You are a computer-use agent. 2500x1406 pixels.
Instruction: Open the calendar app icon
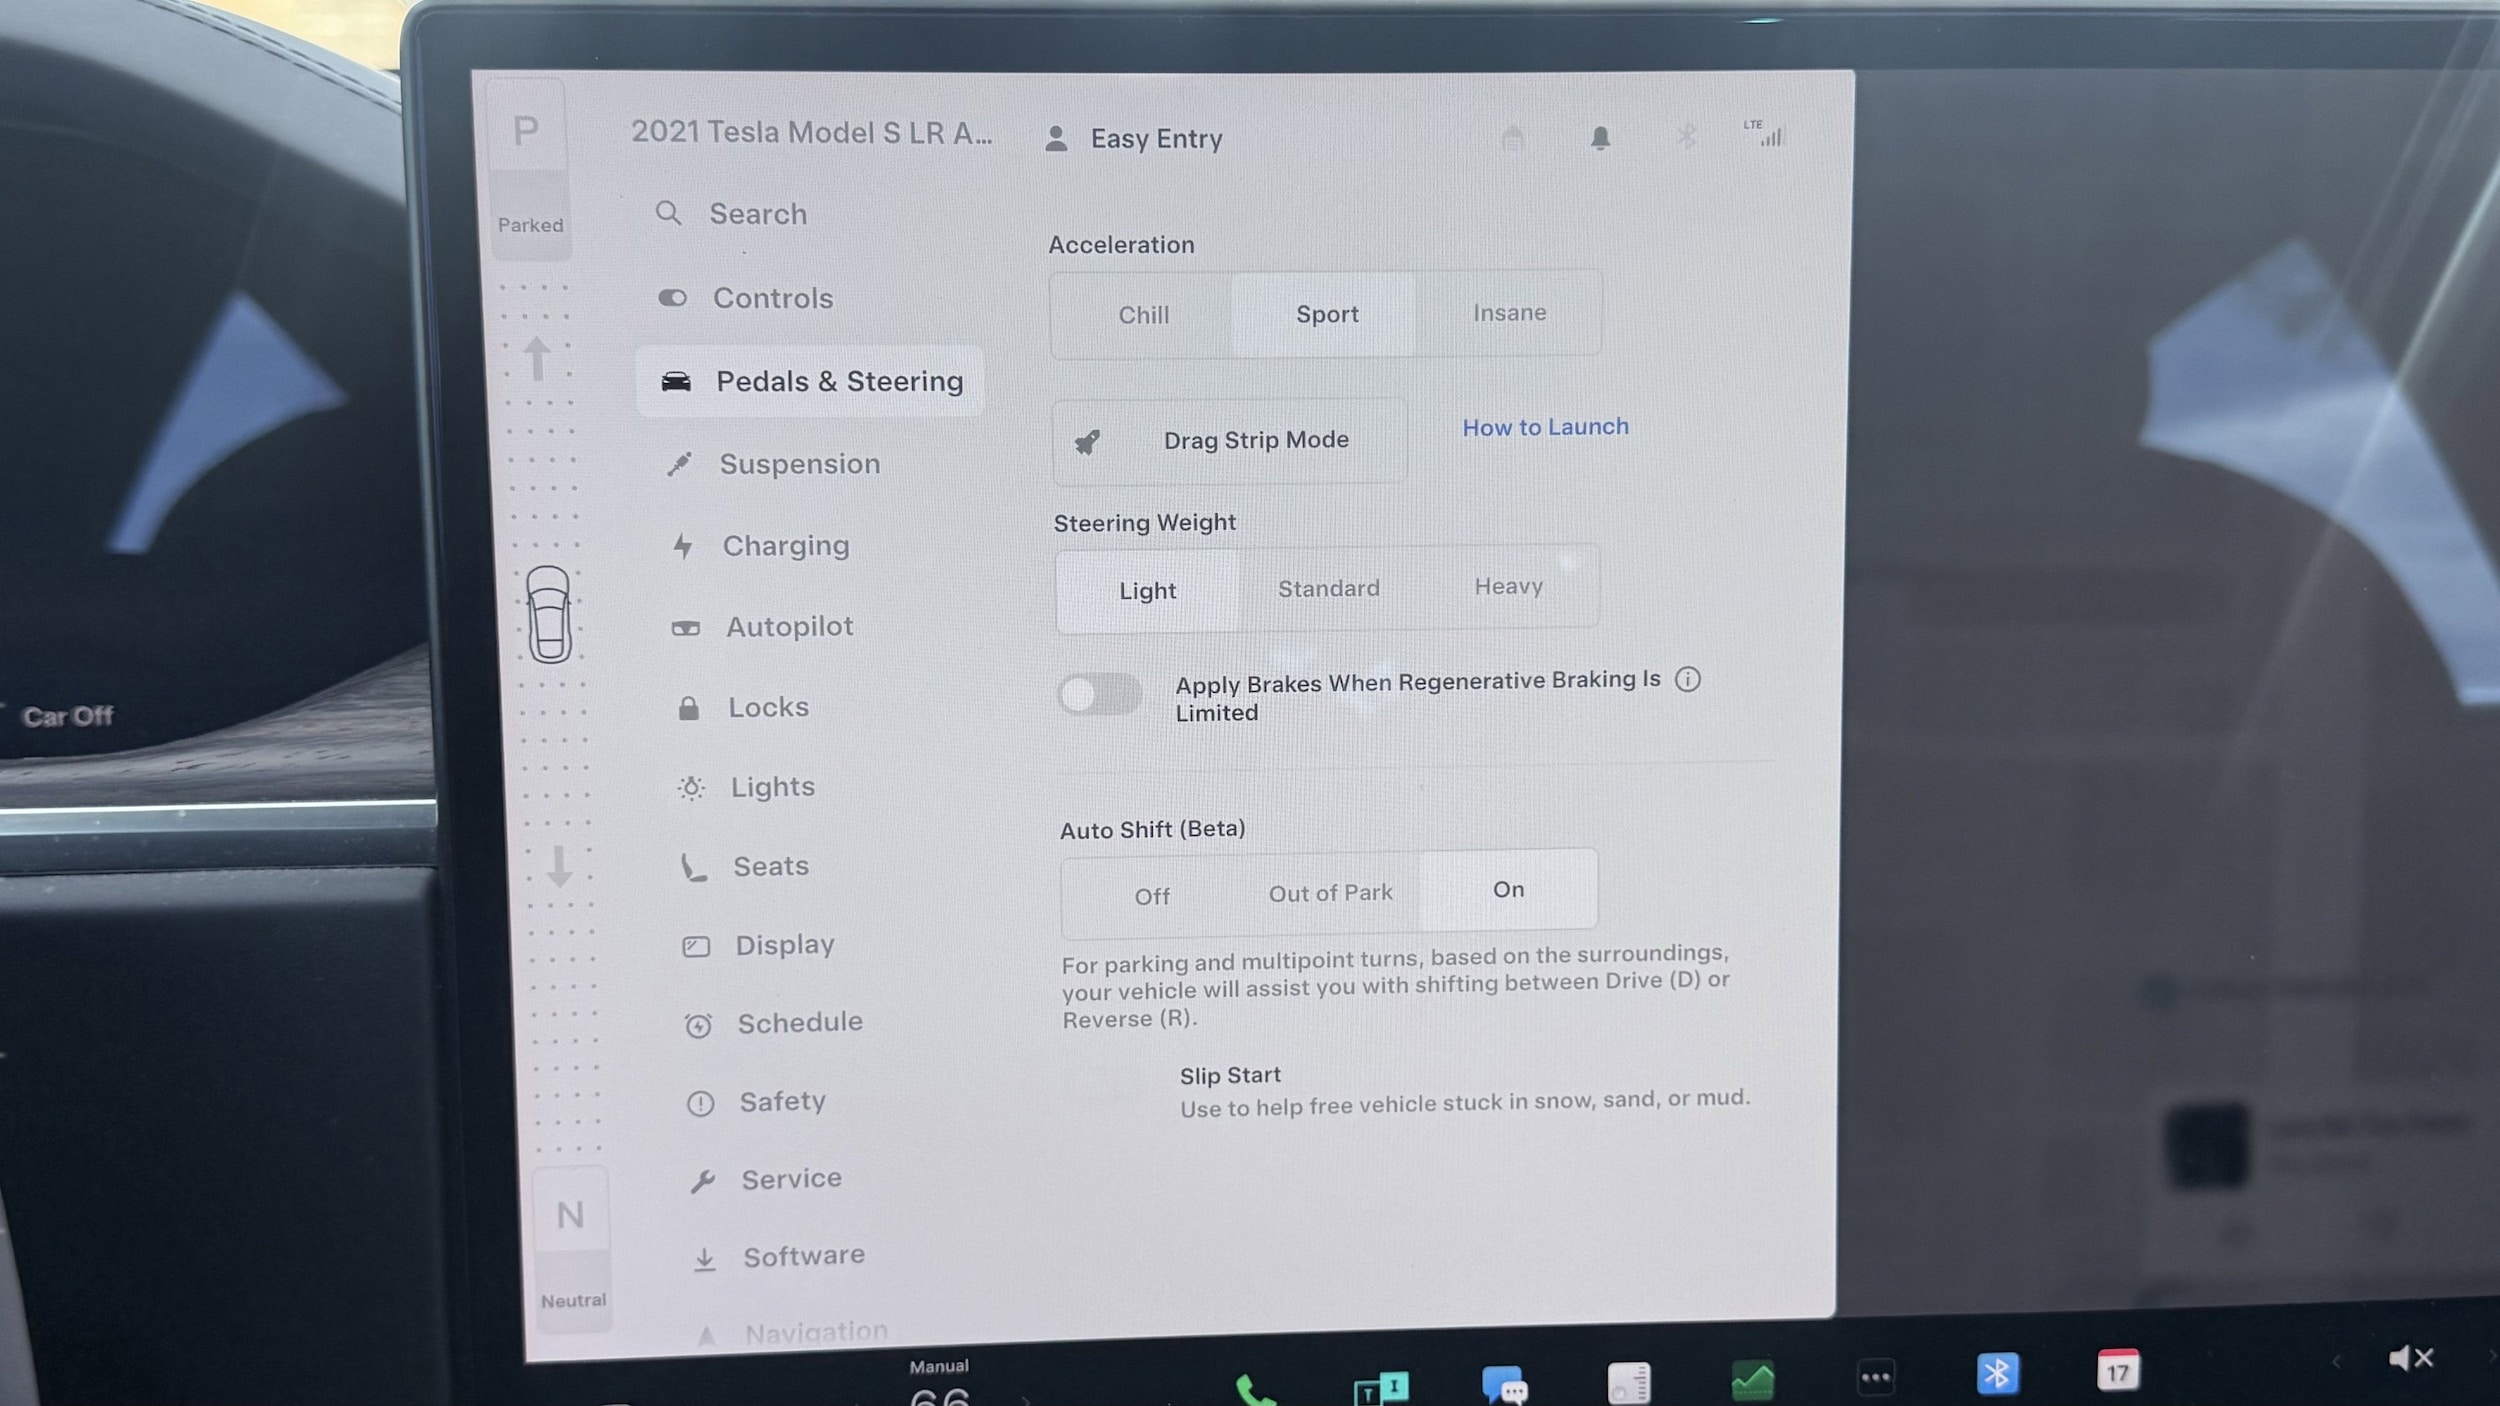click(x=2117, y=1370)
